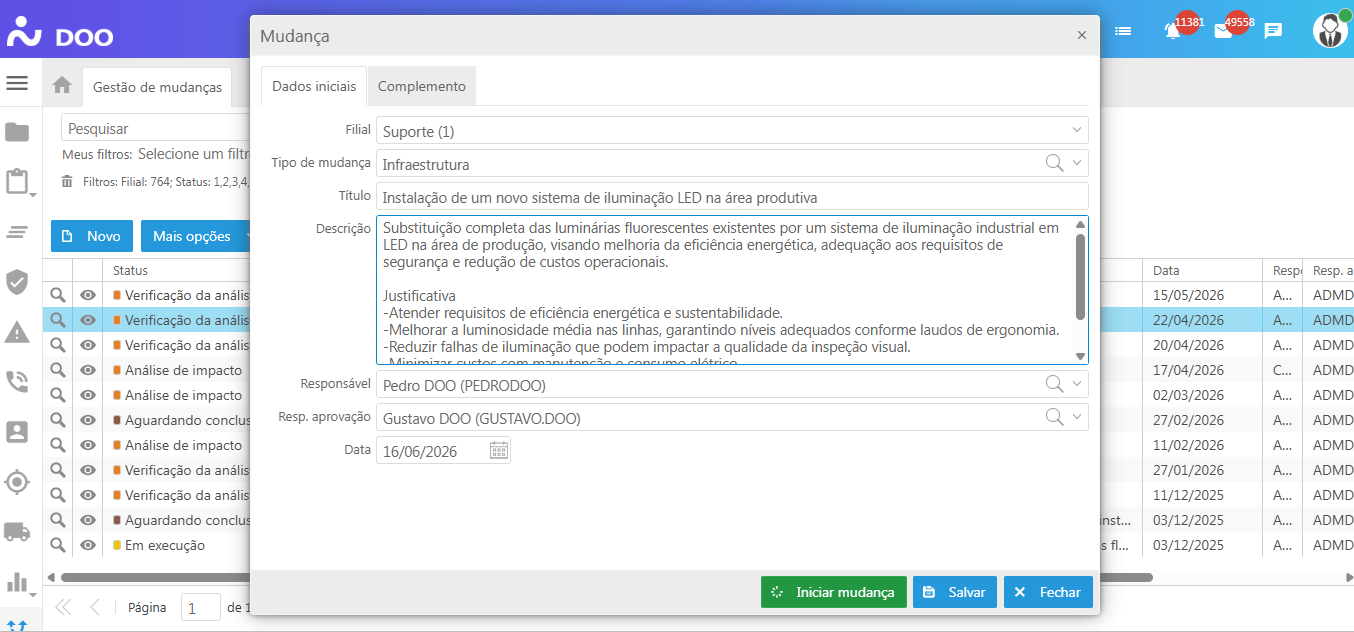Open the clipboard icon in the sidebar
Image resolution: width=1354 pixels, height=632 pixels.
point(17,182)
